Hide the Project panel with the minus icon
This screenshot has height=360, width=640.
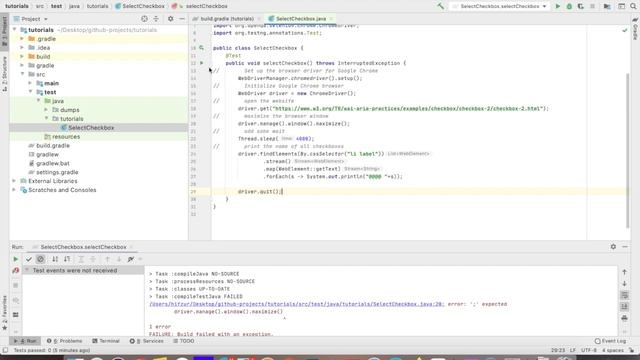[182, 19]
